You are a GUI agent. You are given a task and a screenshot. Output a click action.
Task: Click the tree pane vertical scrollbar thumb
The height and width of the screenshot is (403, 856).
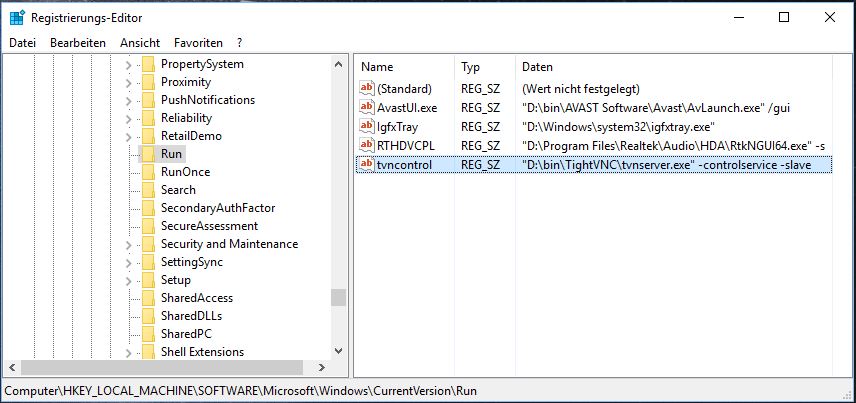(x=339, y=297)
